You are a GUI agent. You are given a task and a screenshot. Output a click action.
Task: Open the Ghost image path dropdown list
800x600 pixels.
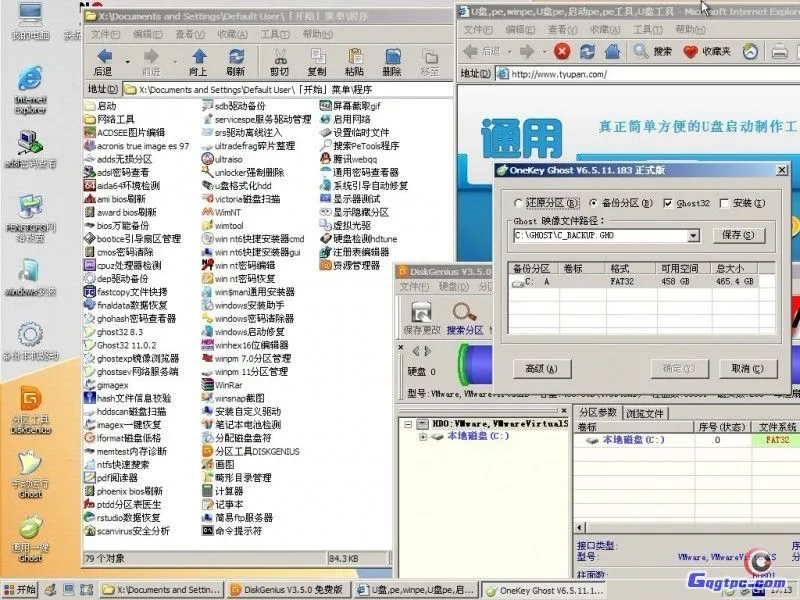coord(693,235)
